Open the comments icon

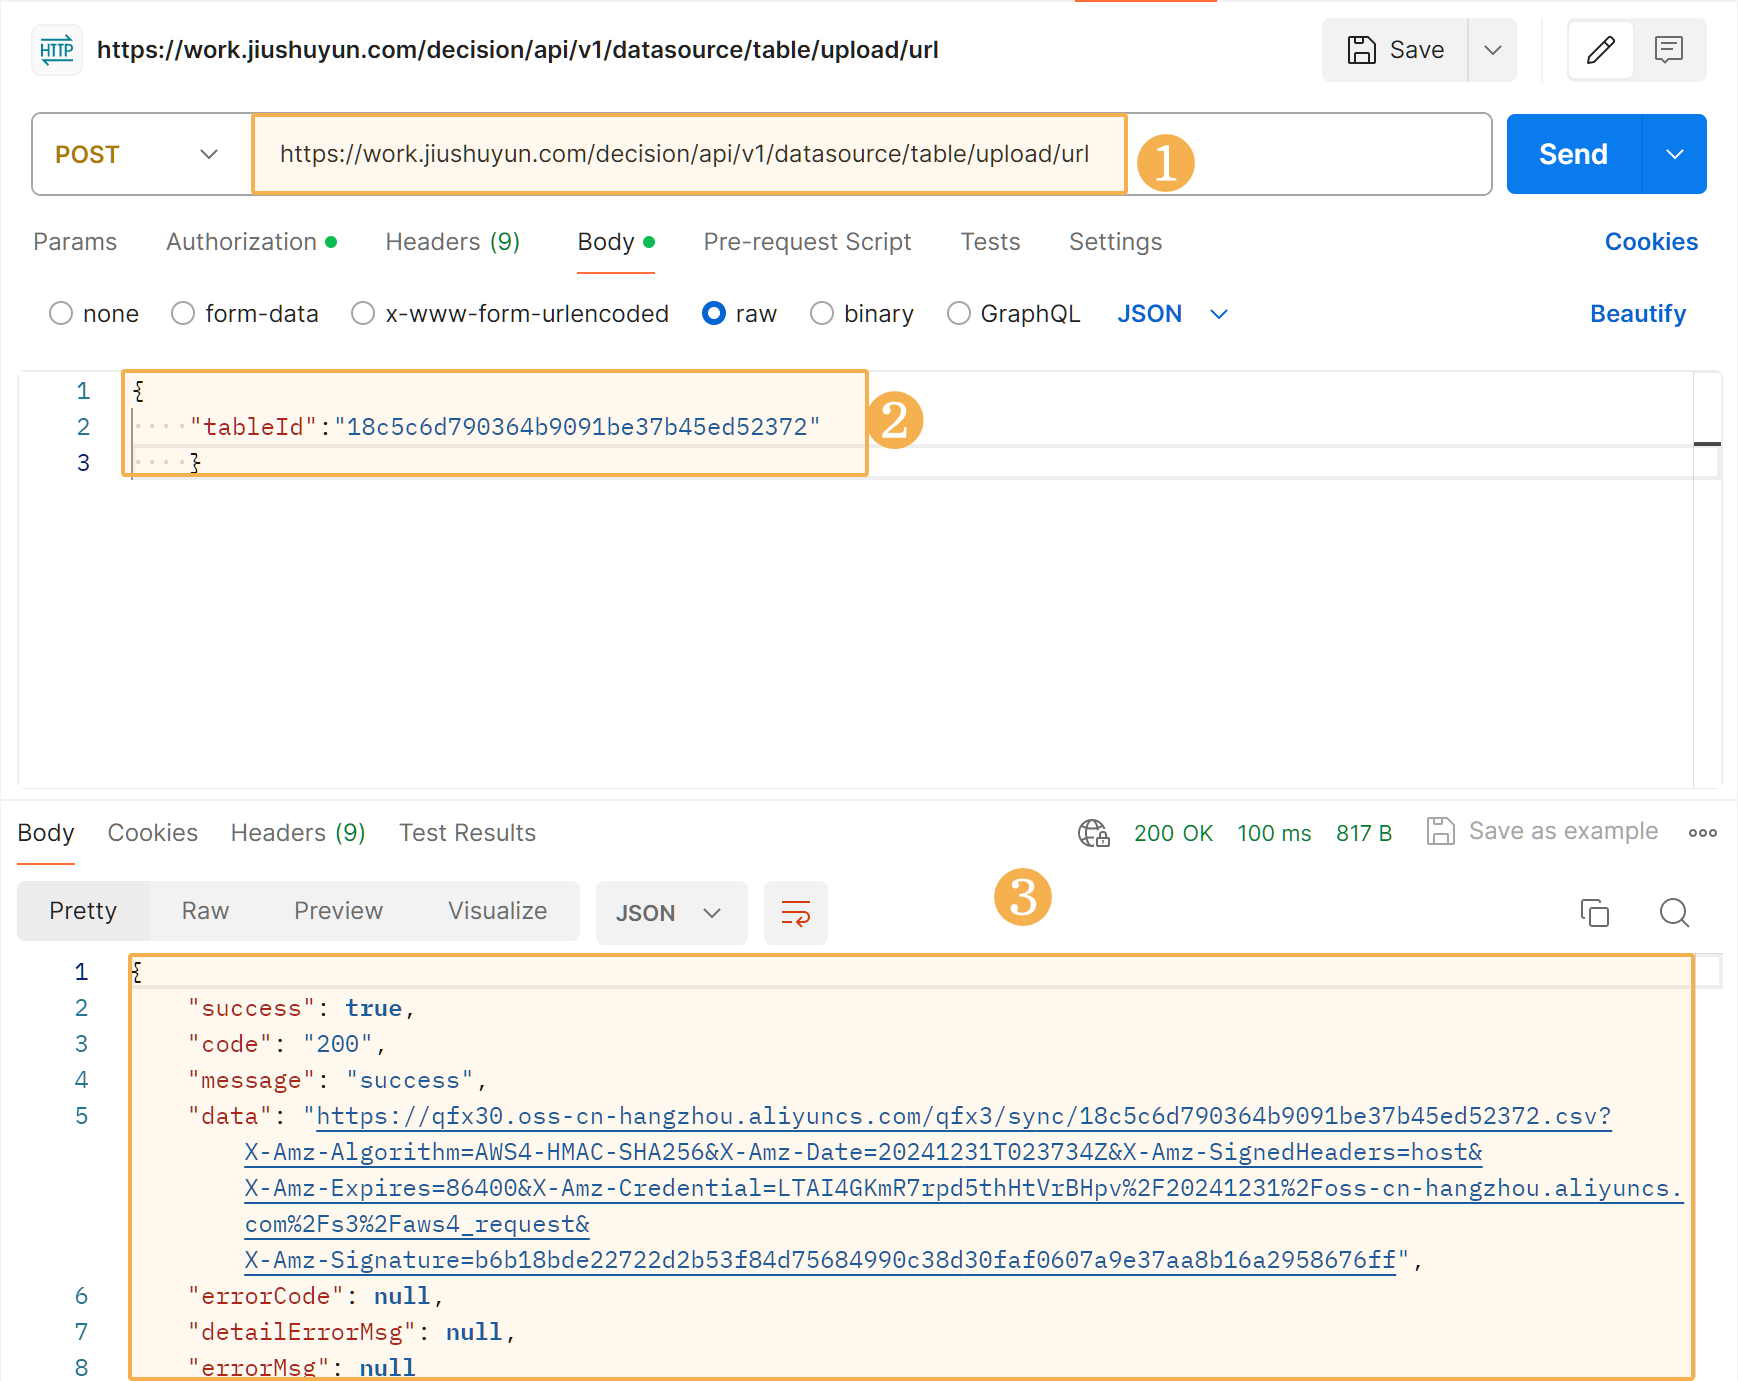tap(1669, 50)
